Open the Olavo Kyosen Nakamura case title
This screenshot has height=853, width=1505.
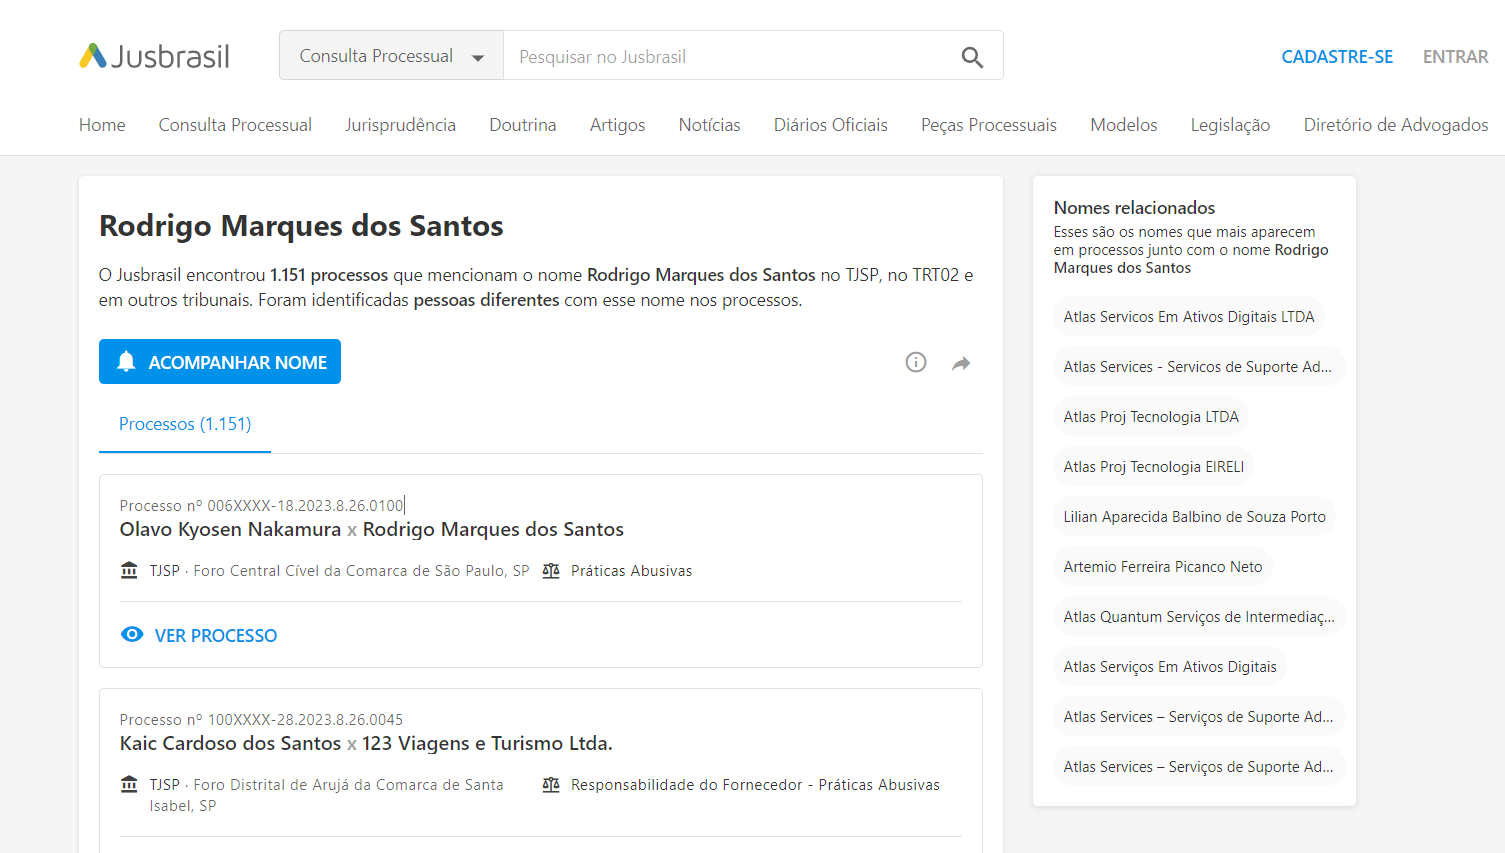(x=371, y=529)
